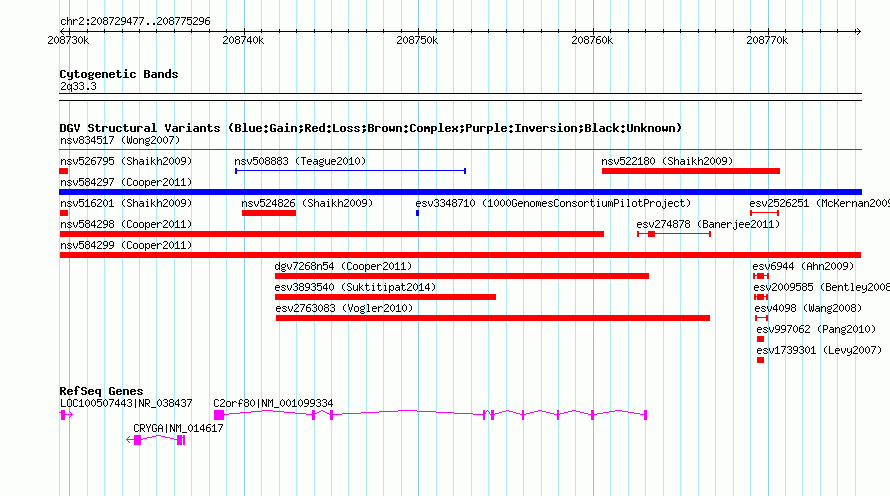The height and width of the screenshot is (496, 890).
Task: Click the blue interval line of nsv508883
Action: tap(350, 171)
